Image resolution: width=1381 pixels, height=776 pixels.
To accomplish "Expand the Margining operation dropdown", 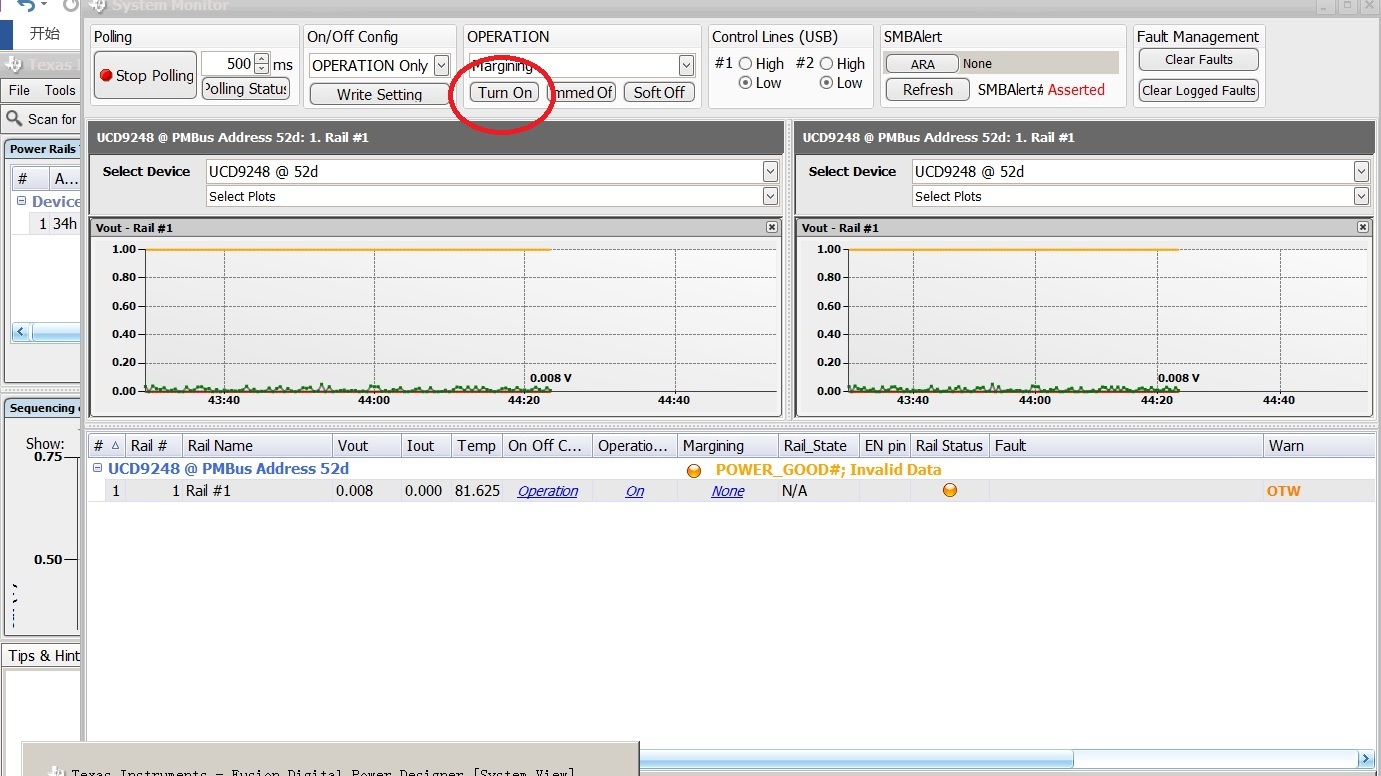I will pos(686,66).
